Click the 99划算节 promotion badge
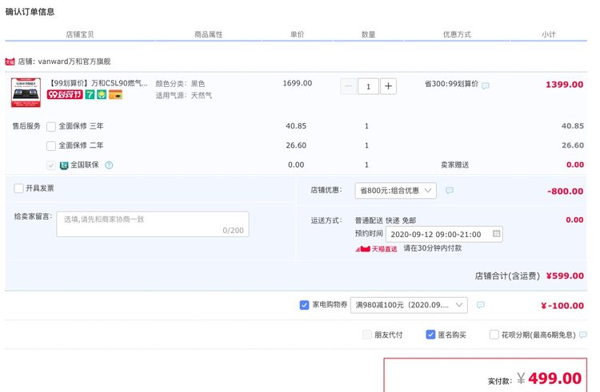 65,95
